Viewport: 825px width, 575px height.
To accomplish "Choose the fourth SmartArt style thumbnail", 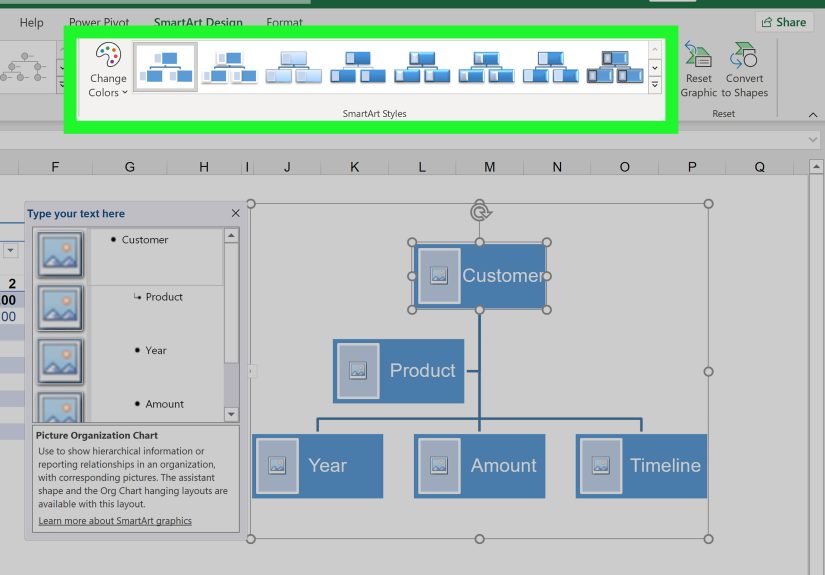I will click(x=358, y=67).
